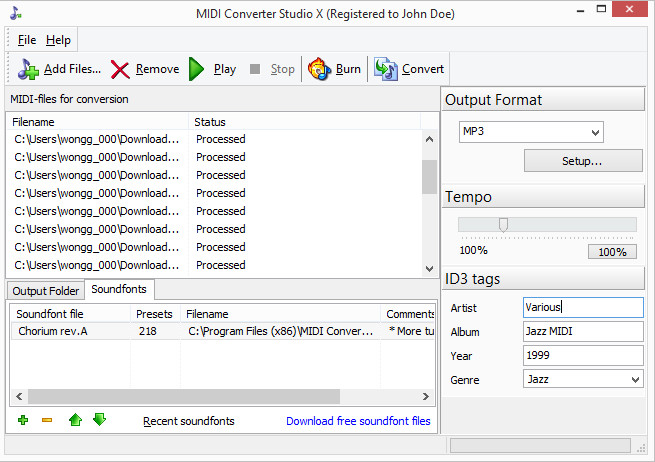Click the Tempo slider thumb
This screenshot has width=655, height=462.
pyautogui.click(x=503, y=225)
